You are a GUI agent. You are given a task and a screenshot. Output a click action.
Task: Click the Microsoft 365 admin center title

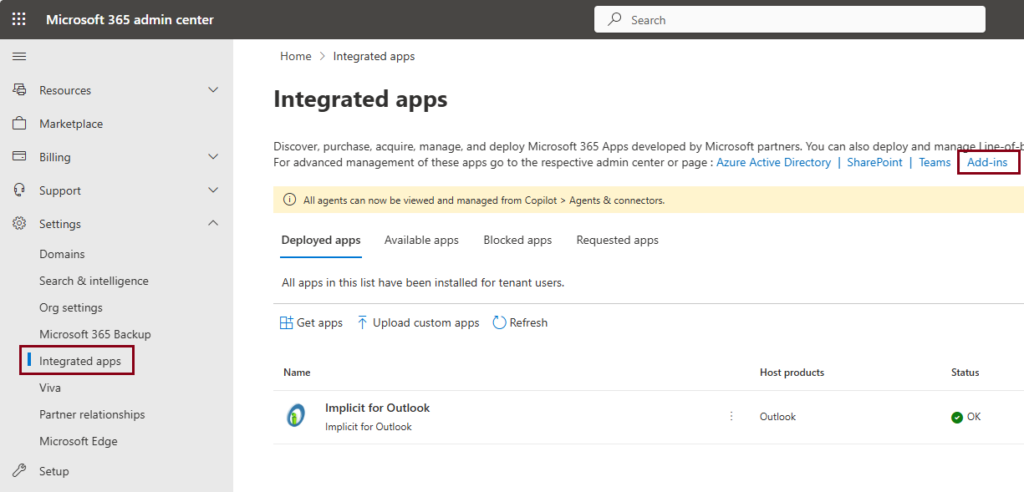130,20
